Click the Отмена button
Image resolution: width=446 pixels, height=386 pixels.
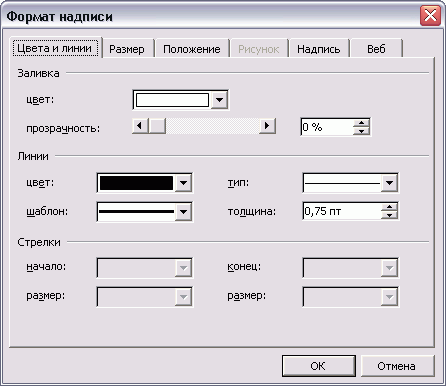397,366
